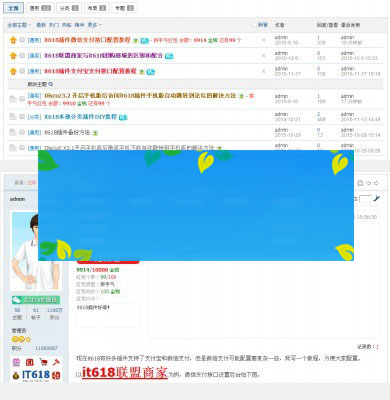The width and height of the screenshot is (390, 400).
Task: Open the big red it618联盟商家 link
Action: point(125,372)
